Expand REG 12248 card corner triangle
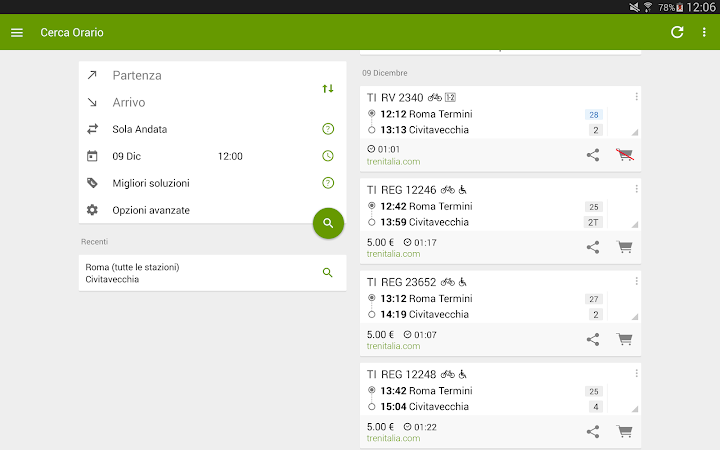 click(635, 409)
